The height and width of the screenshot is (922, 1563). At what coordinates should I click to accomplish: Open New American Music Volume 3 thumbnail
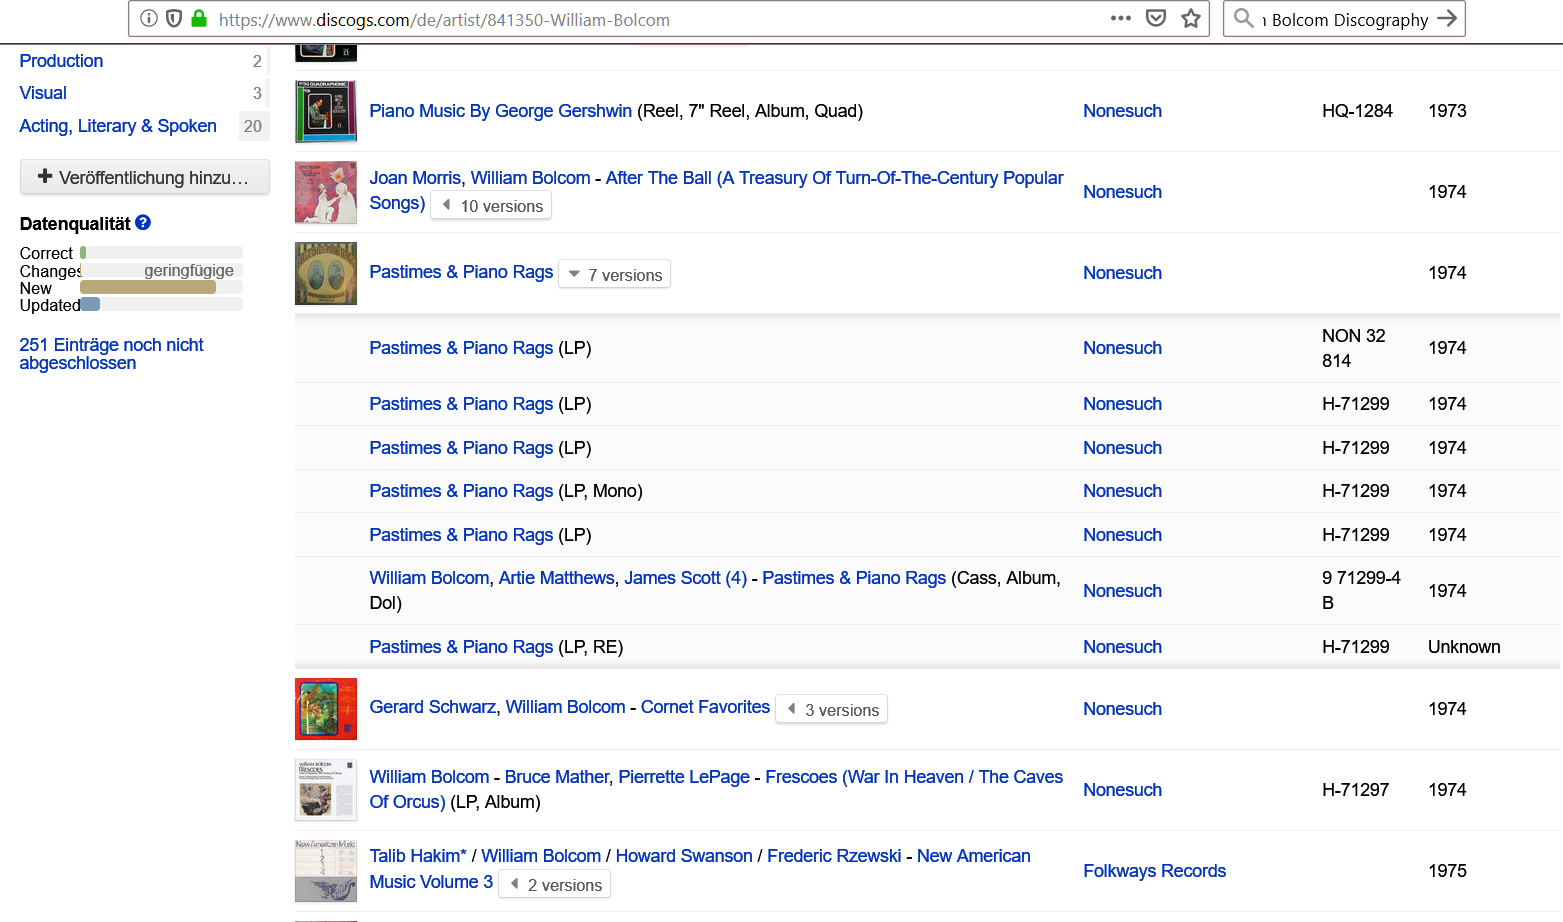326,871
